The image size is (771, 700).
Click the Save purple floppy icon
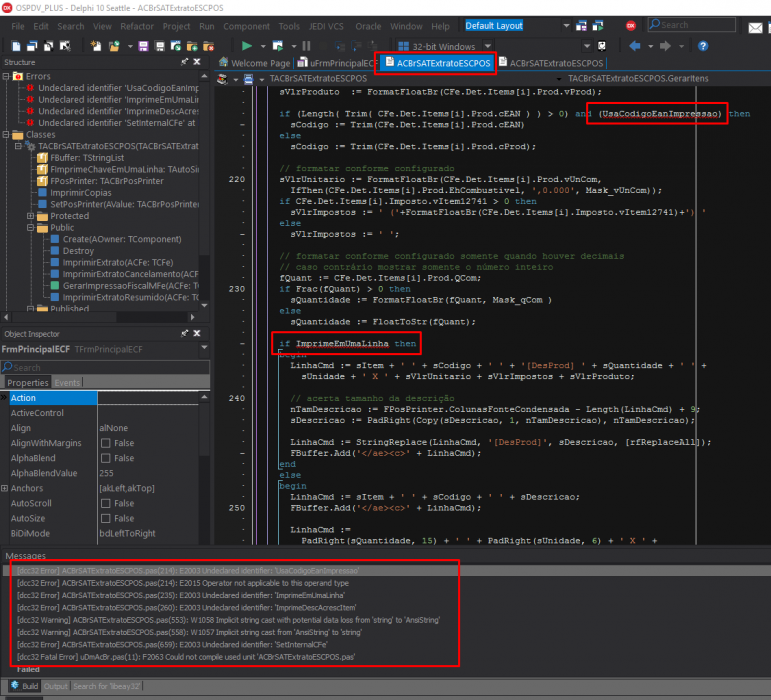tap(143, 46)
